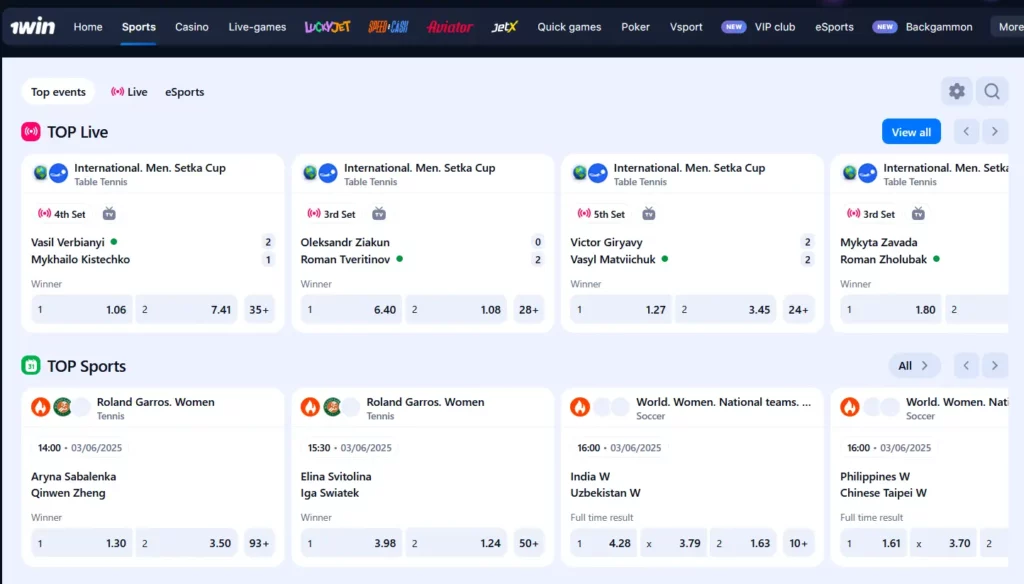Open sports settings gear icon
This screenshot has width=1024, height=584.
pyautogui.click(x=957, y=91)
